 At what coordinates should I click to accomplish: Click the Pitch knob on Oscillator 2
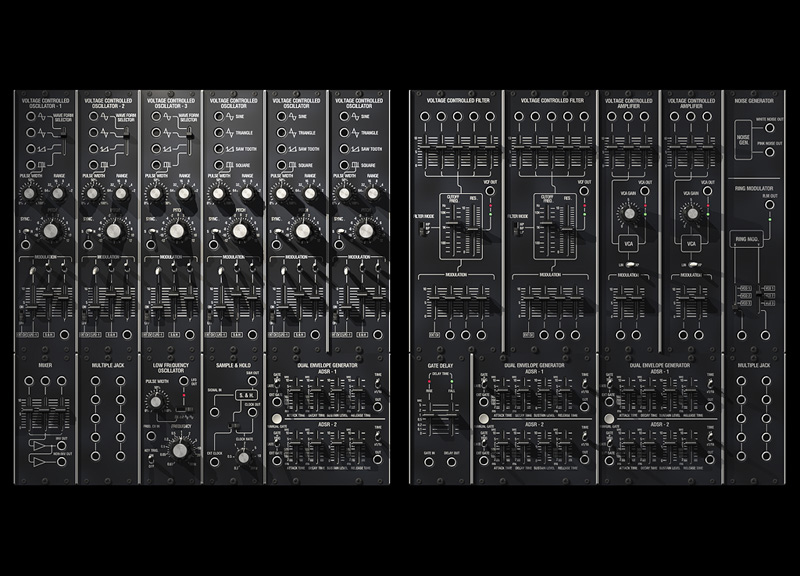pos(114,230)
